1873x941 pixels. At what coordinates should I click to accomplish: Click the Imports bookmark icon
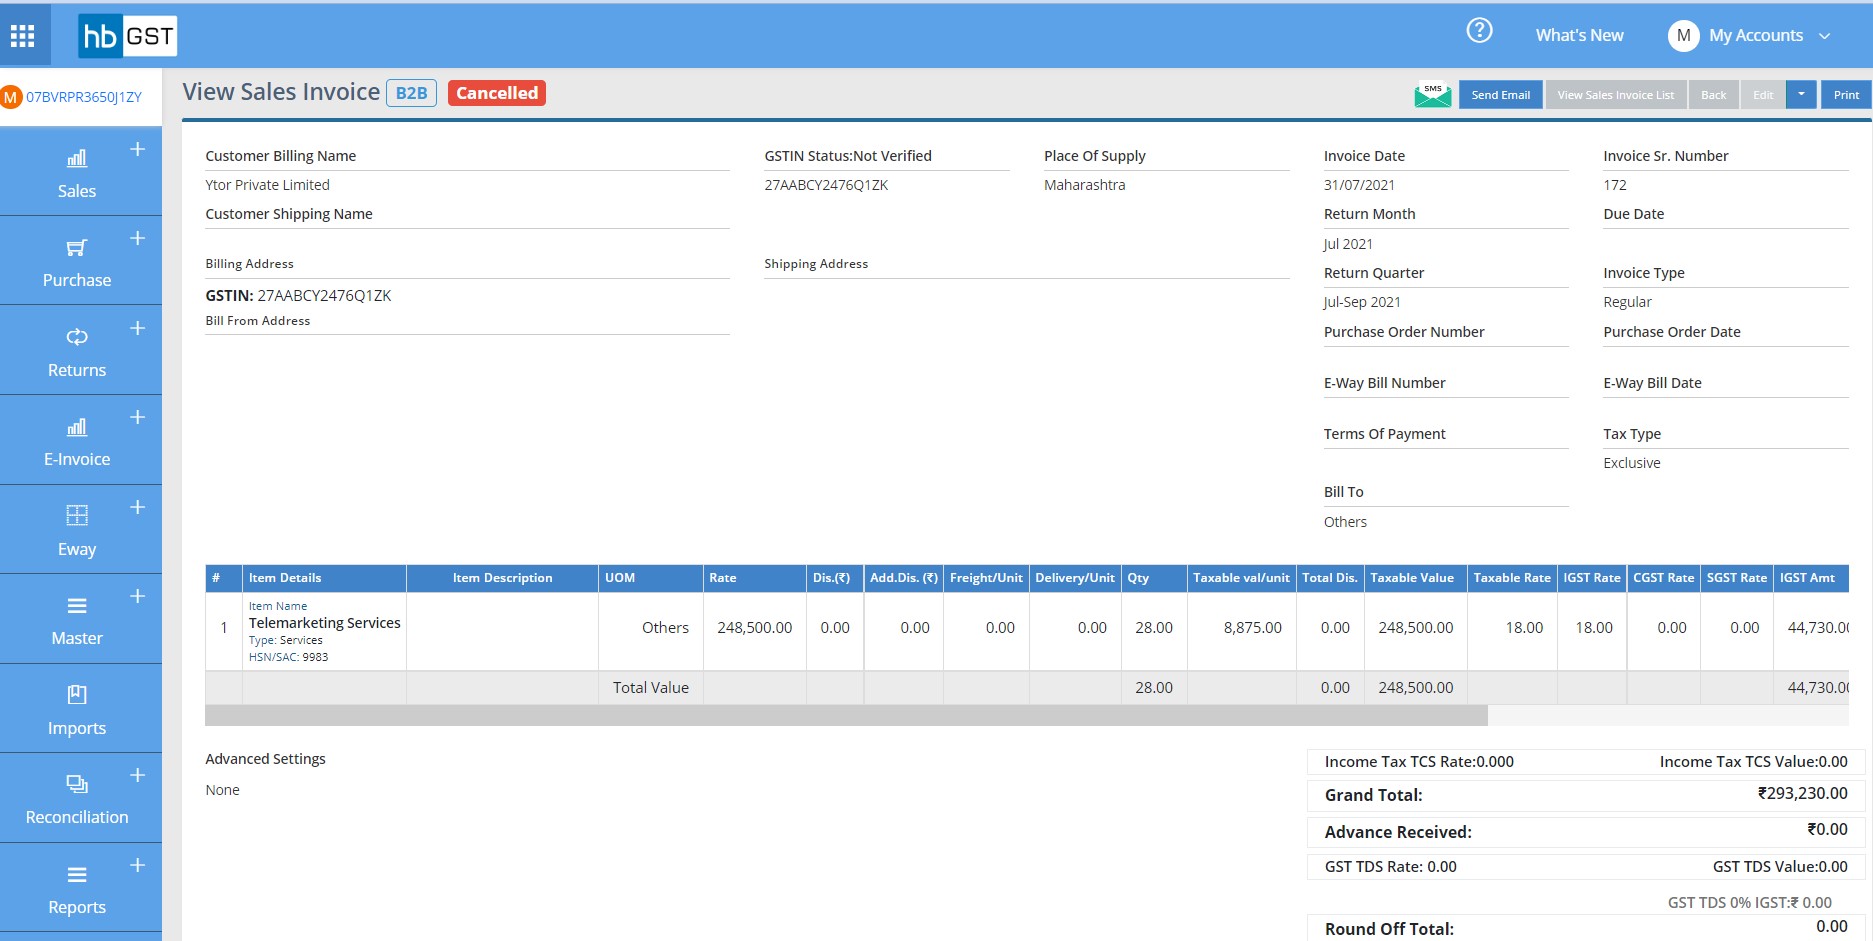click(x=77, y=694)
